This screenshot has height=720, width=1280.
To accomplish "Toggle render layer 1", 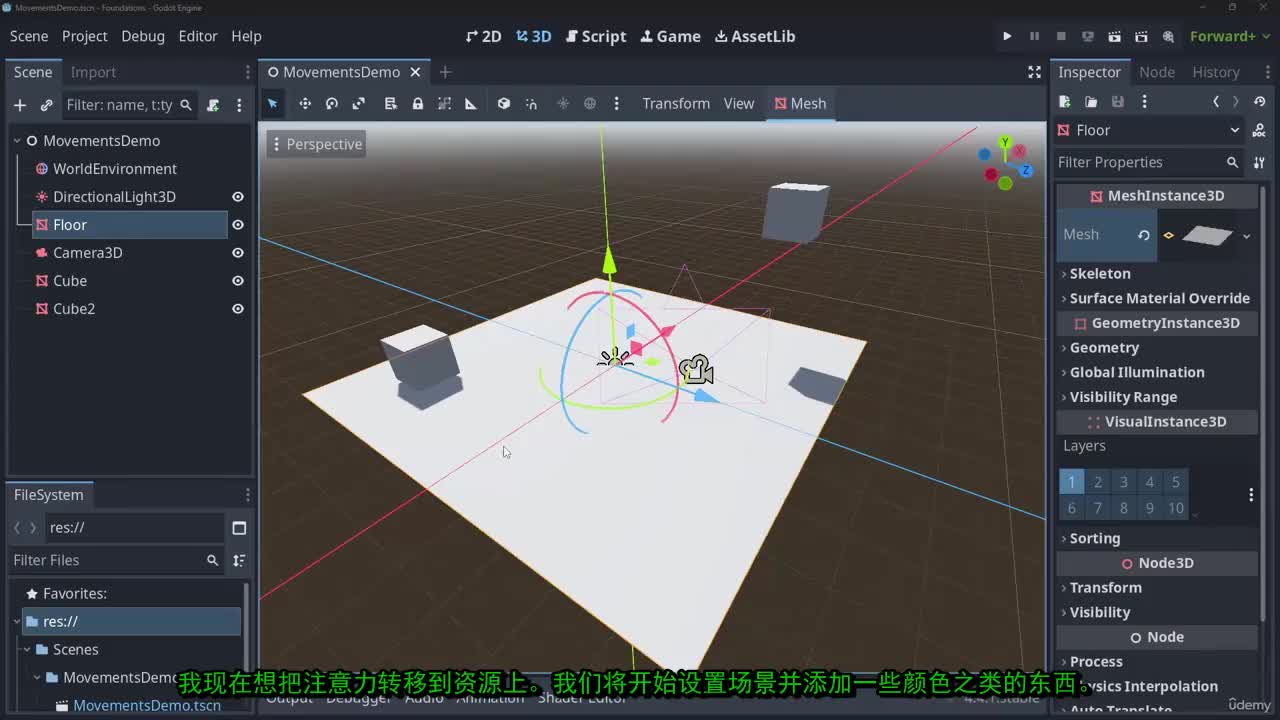I will point(1071,482).
